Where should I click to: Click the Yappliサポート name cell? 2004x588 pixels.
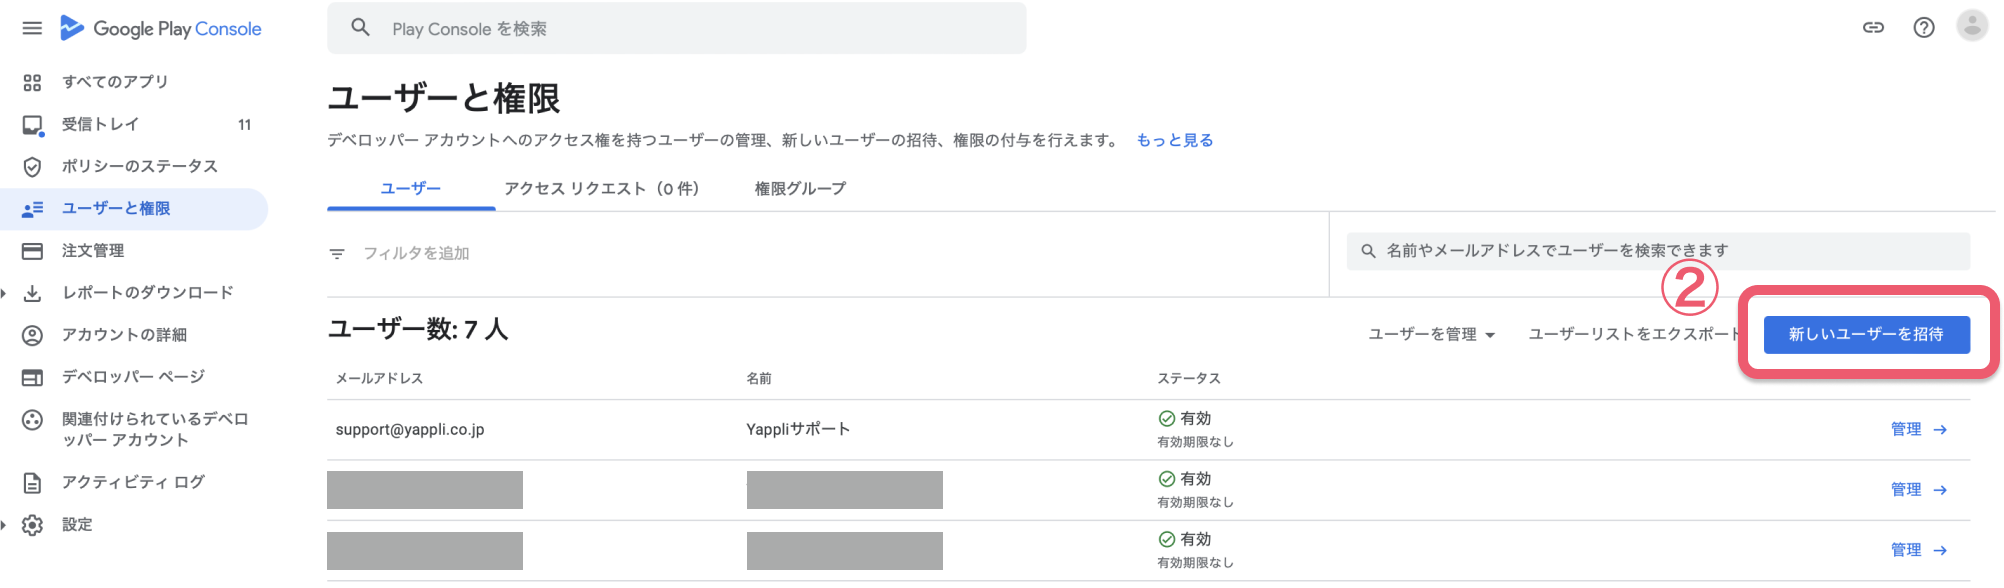pyautogui.click(x=798, y=430)
